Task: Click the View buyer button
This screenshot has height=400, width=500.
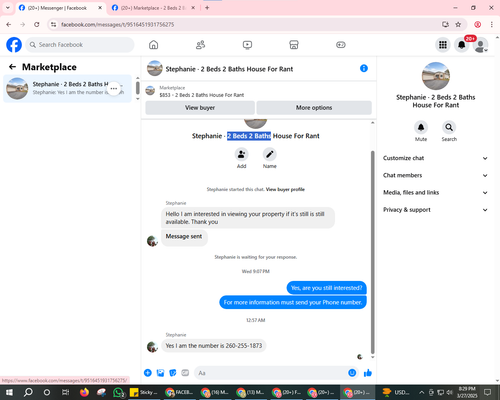Action: click(x=200, y=108)
